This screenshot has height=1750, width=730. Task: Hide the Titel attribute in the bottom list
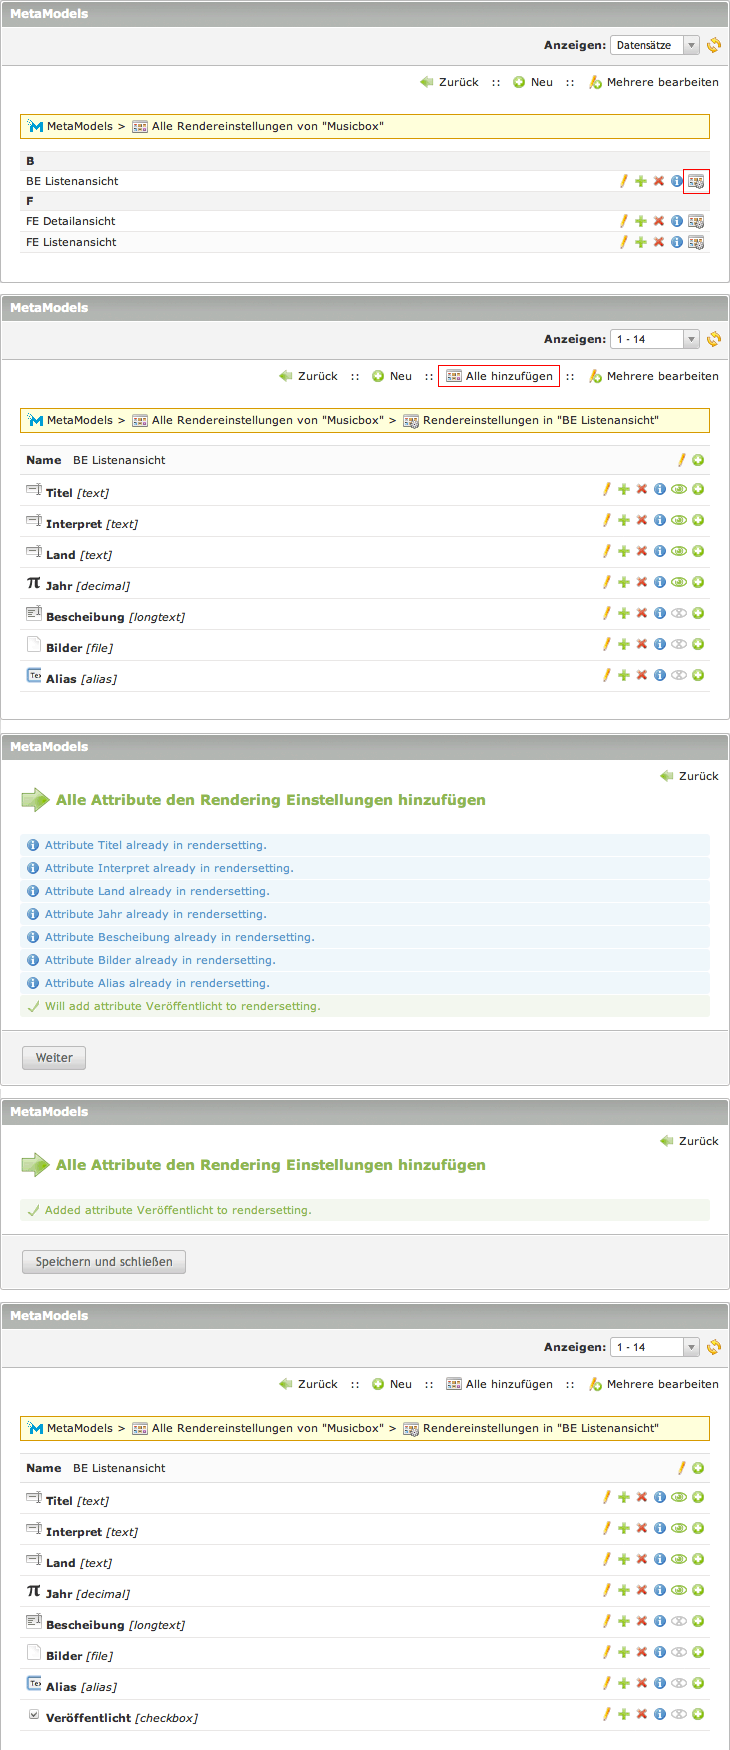[x=679, y=1497]
